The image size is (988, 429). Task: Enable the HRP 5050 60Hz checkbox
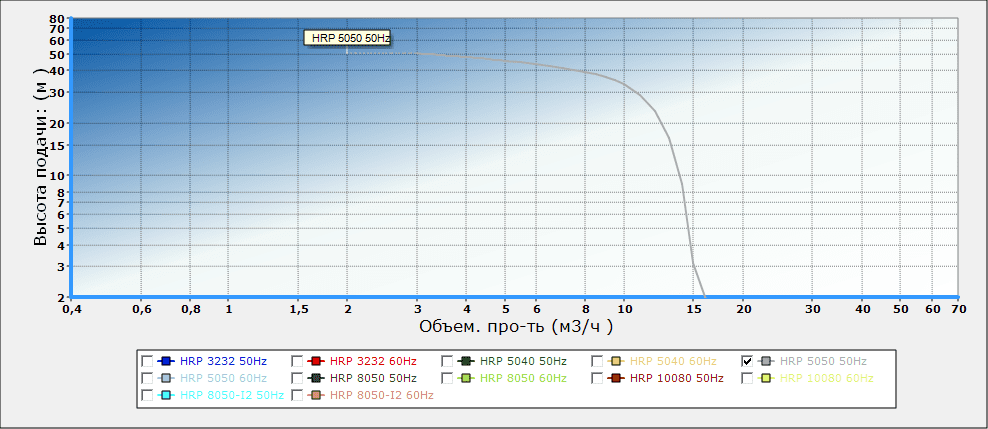pyautogui.click(x=147, y=378)
